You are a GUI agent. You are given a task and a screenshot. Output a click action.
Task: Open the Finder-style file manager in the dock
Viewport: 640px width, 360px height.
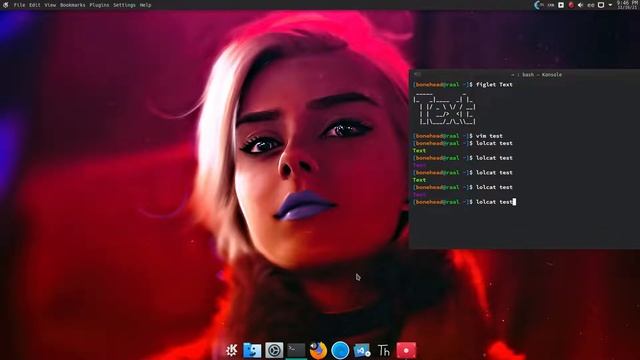252,350
